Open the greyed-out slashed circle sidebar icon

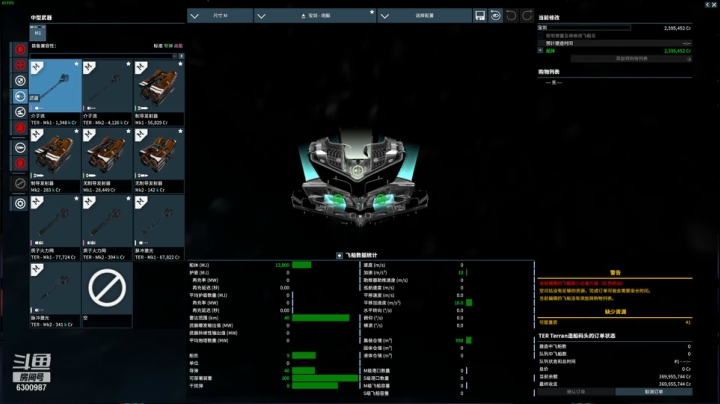[x=20, y=184]
